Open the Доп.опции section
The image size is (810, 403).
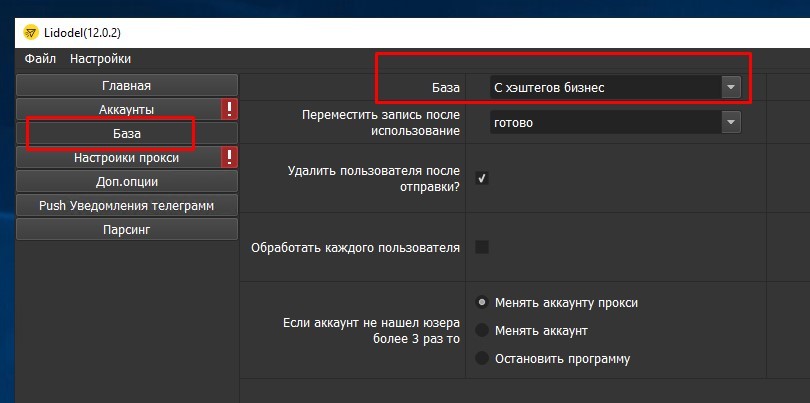point(127,181)
